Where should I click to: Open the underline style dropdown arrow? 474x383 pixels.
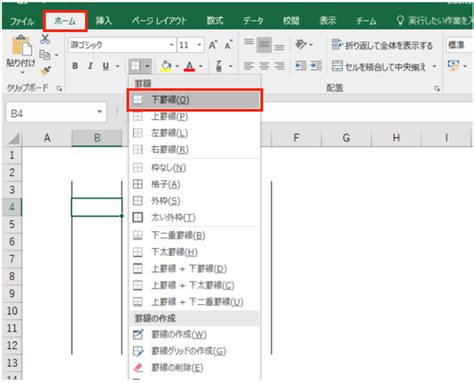(x=117, y=66)
